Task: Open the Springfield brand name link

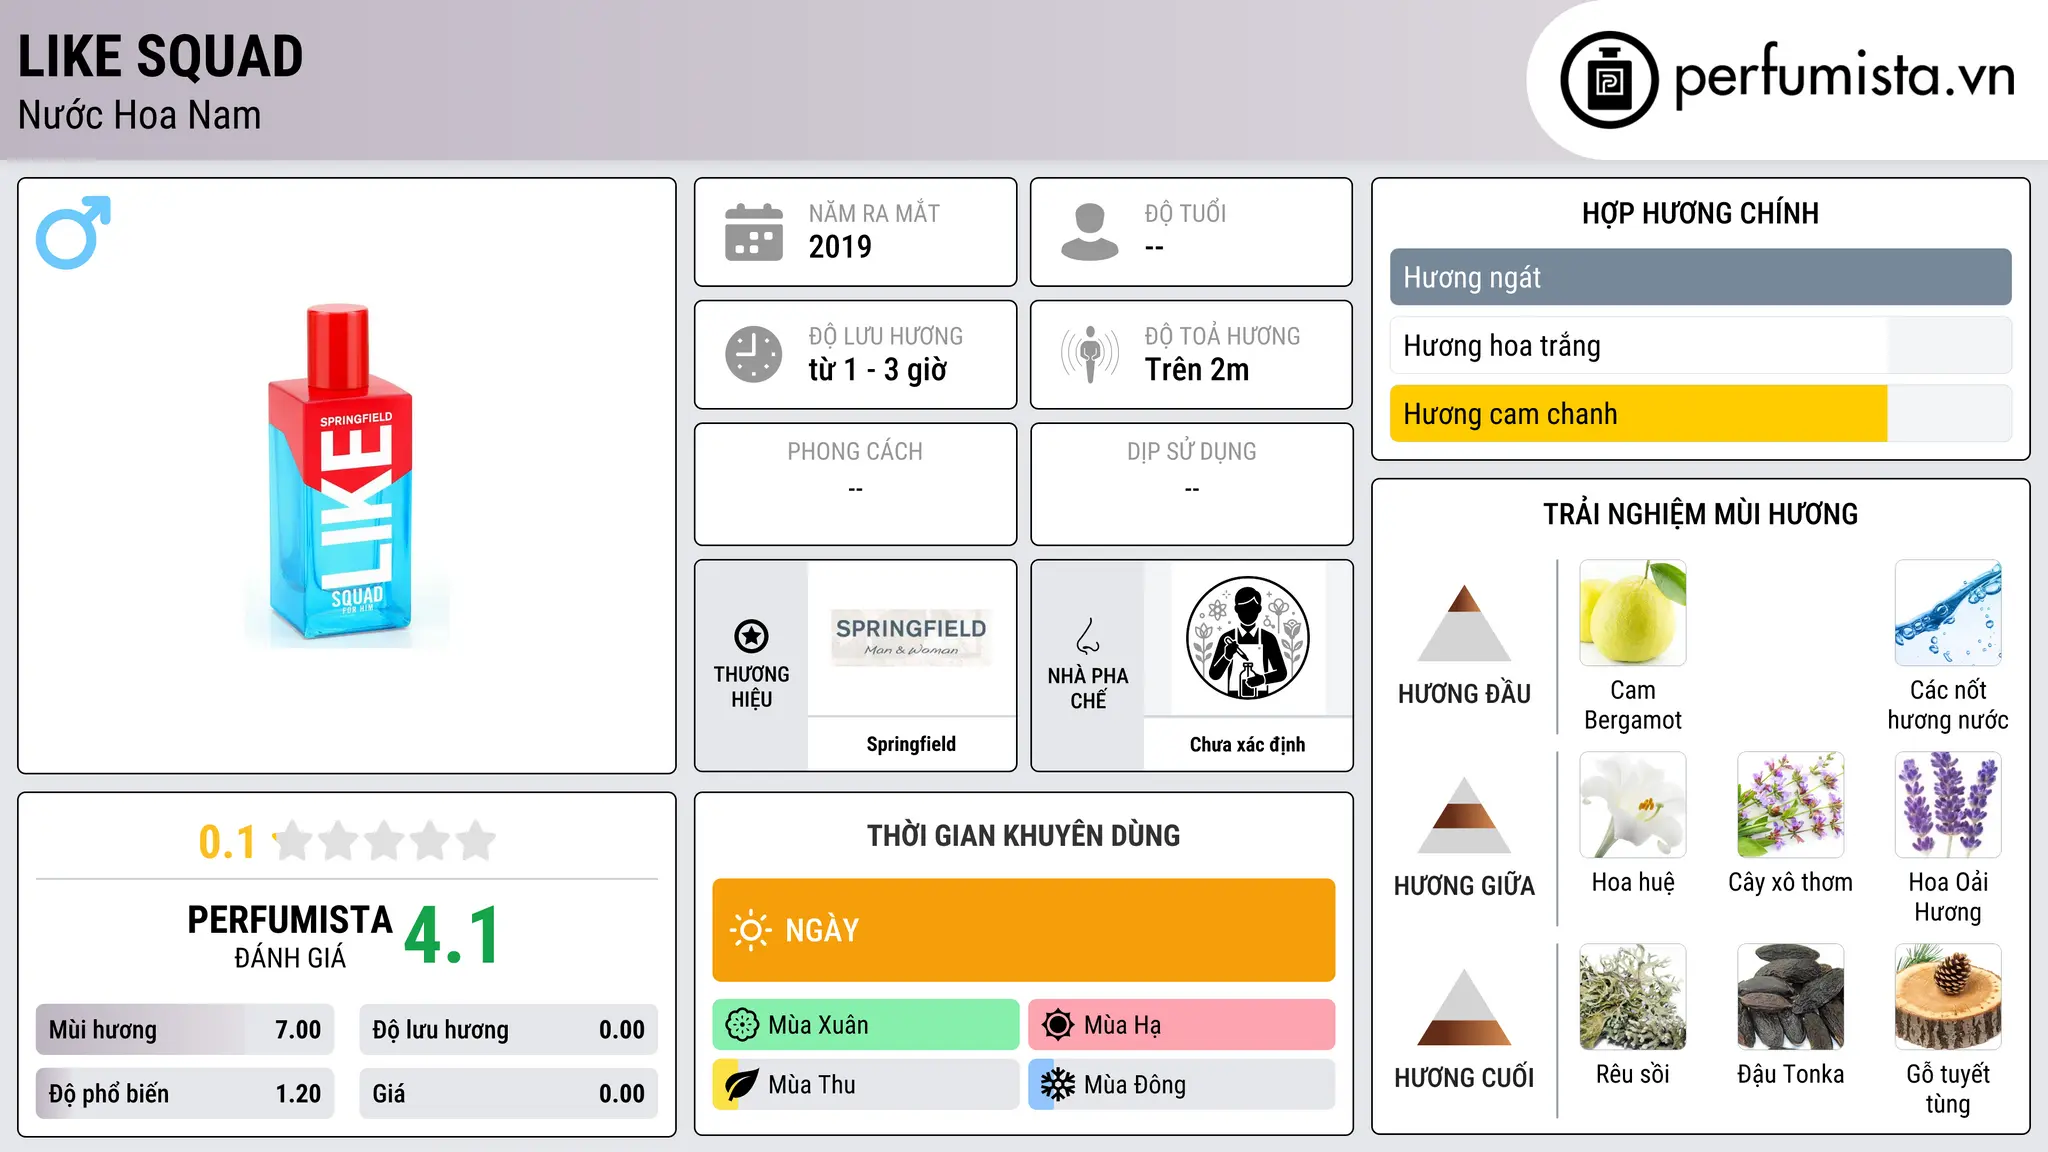Action: pos(911,744)
